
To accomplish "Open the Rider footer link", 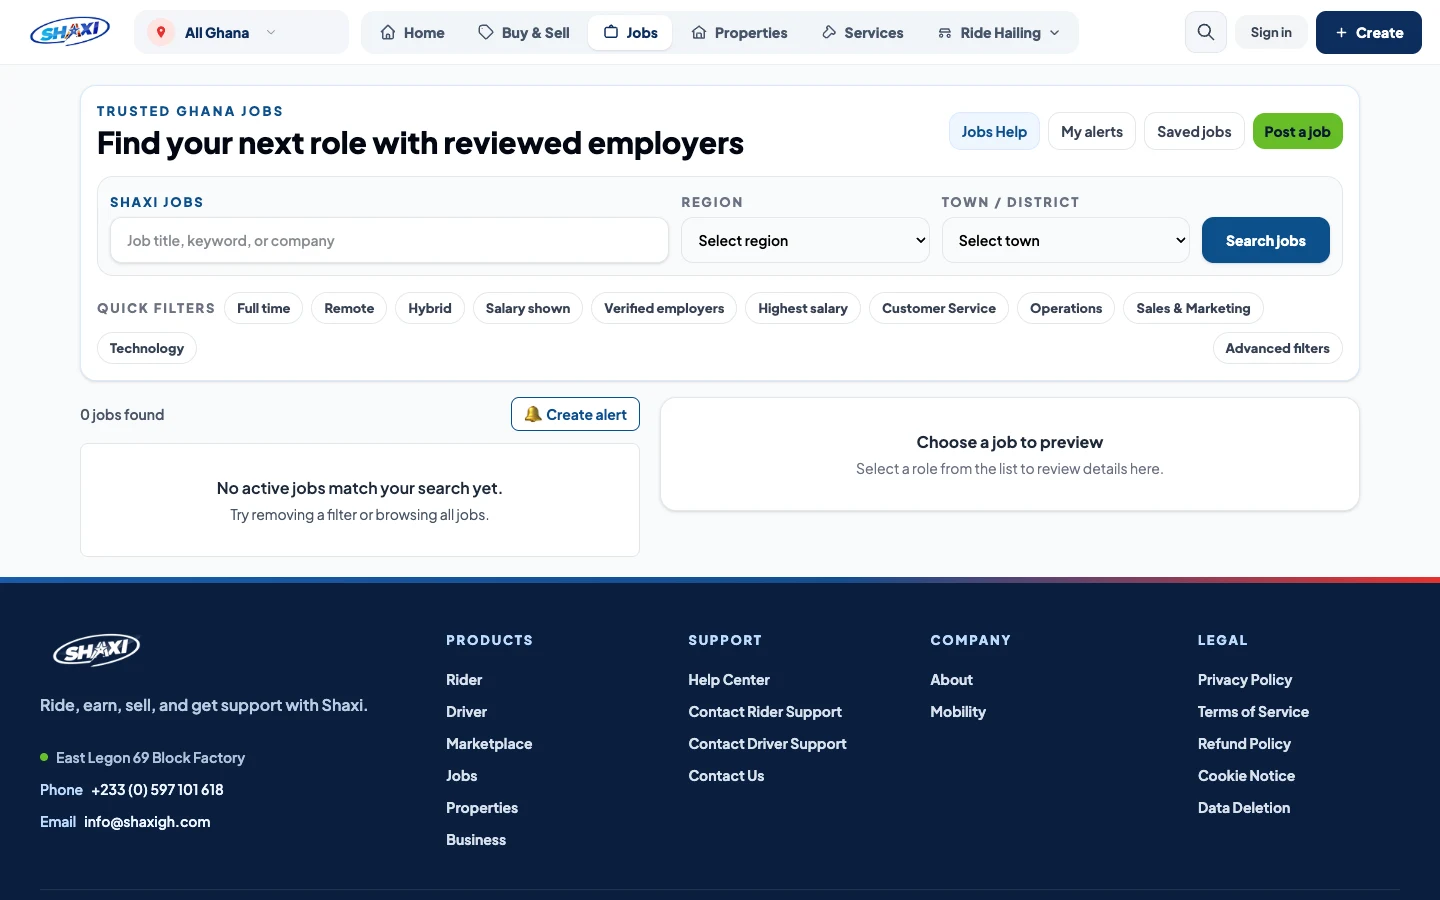I will pyautogui.click(x=464, y=680).
